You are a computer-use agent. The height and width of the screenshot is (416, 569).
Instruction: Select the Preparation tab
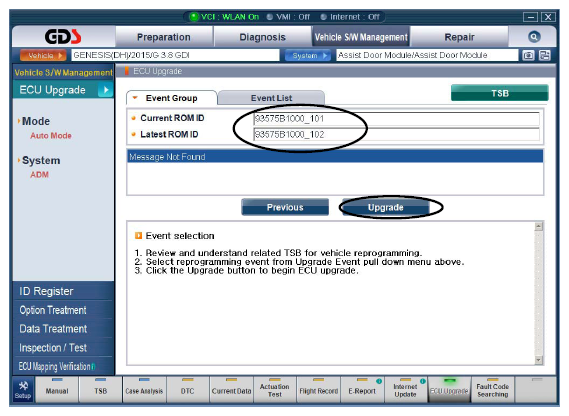click(x=164, y=37)
